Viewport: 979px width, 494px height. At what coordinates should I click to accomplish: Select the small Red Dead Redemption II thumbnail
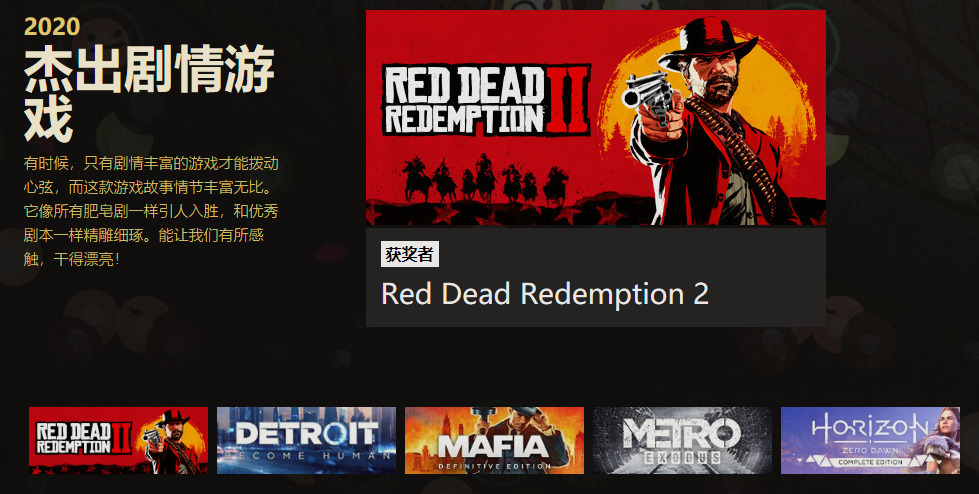[118, 440]
